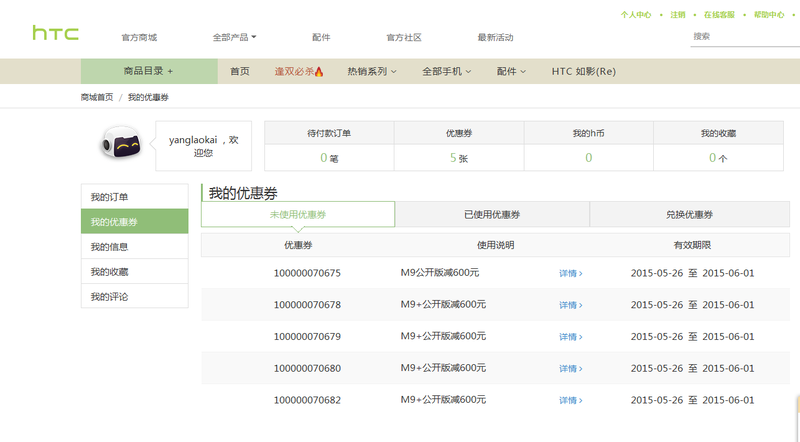Click coupon number 100000070680
Viewport: 800px width, 442px height.
307,368
